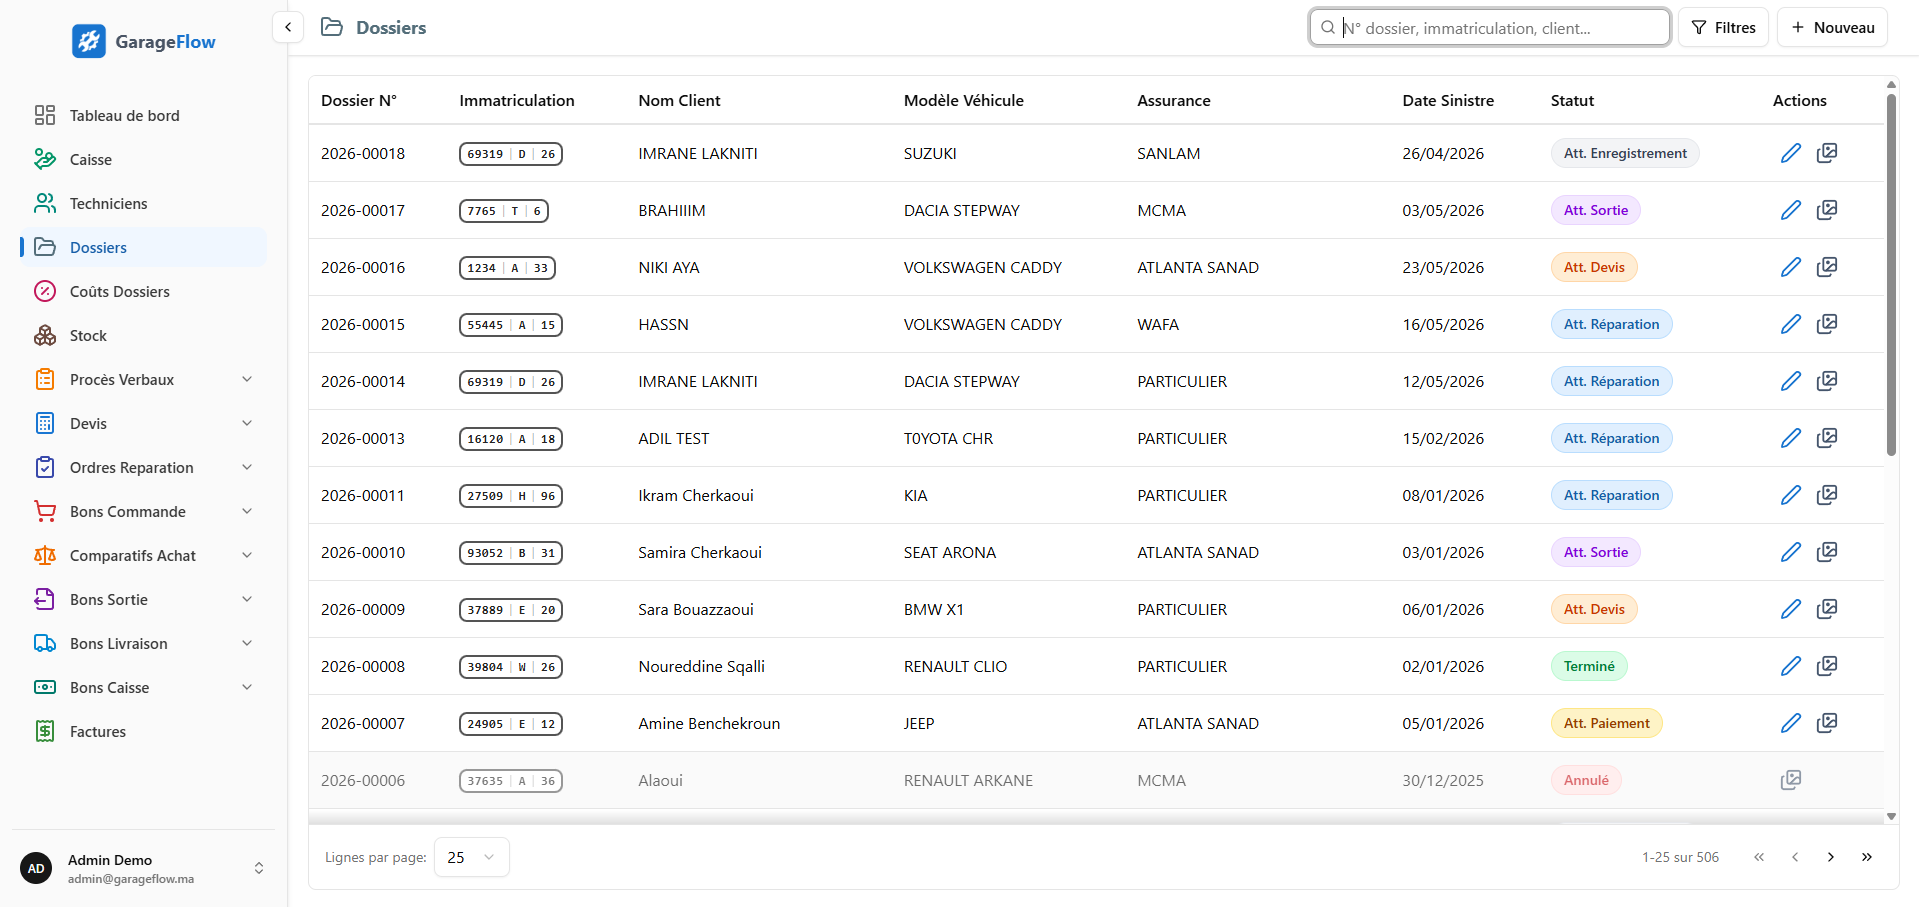
Task: Go to the previous page of dossiers
Action: [1795, 857]
